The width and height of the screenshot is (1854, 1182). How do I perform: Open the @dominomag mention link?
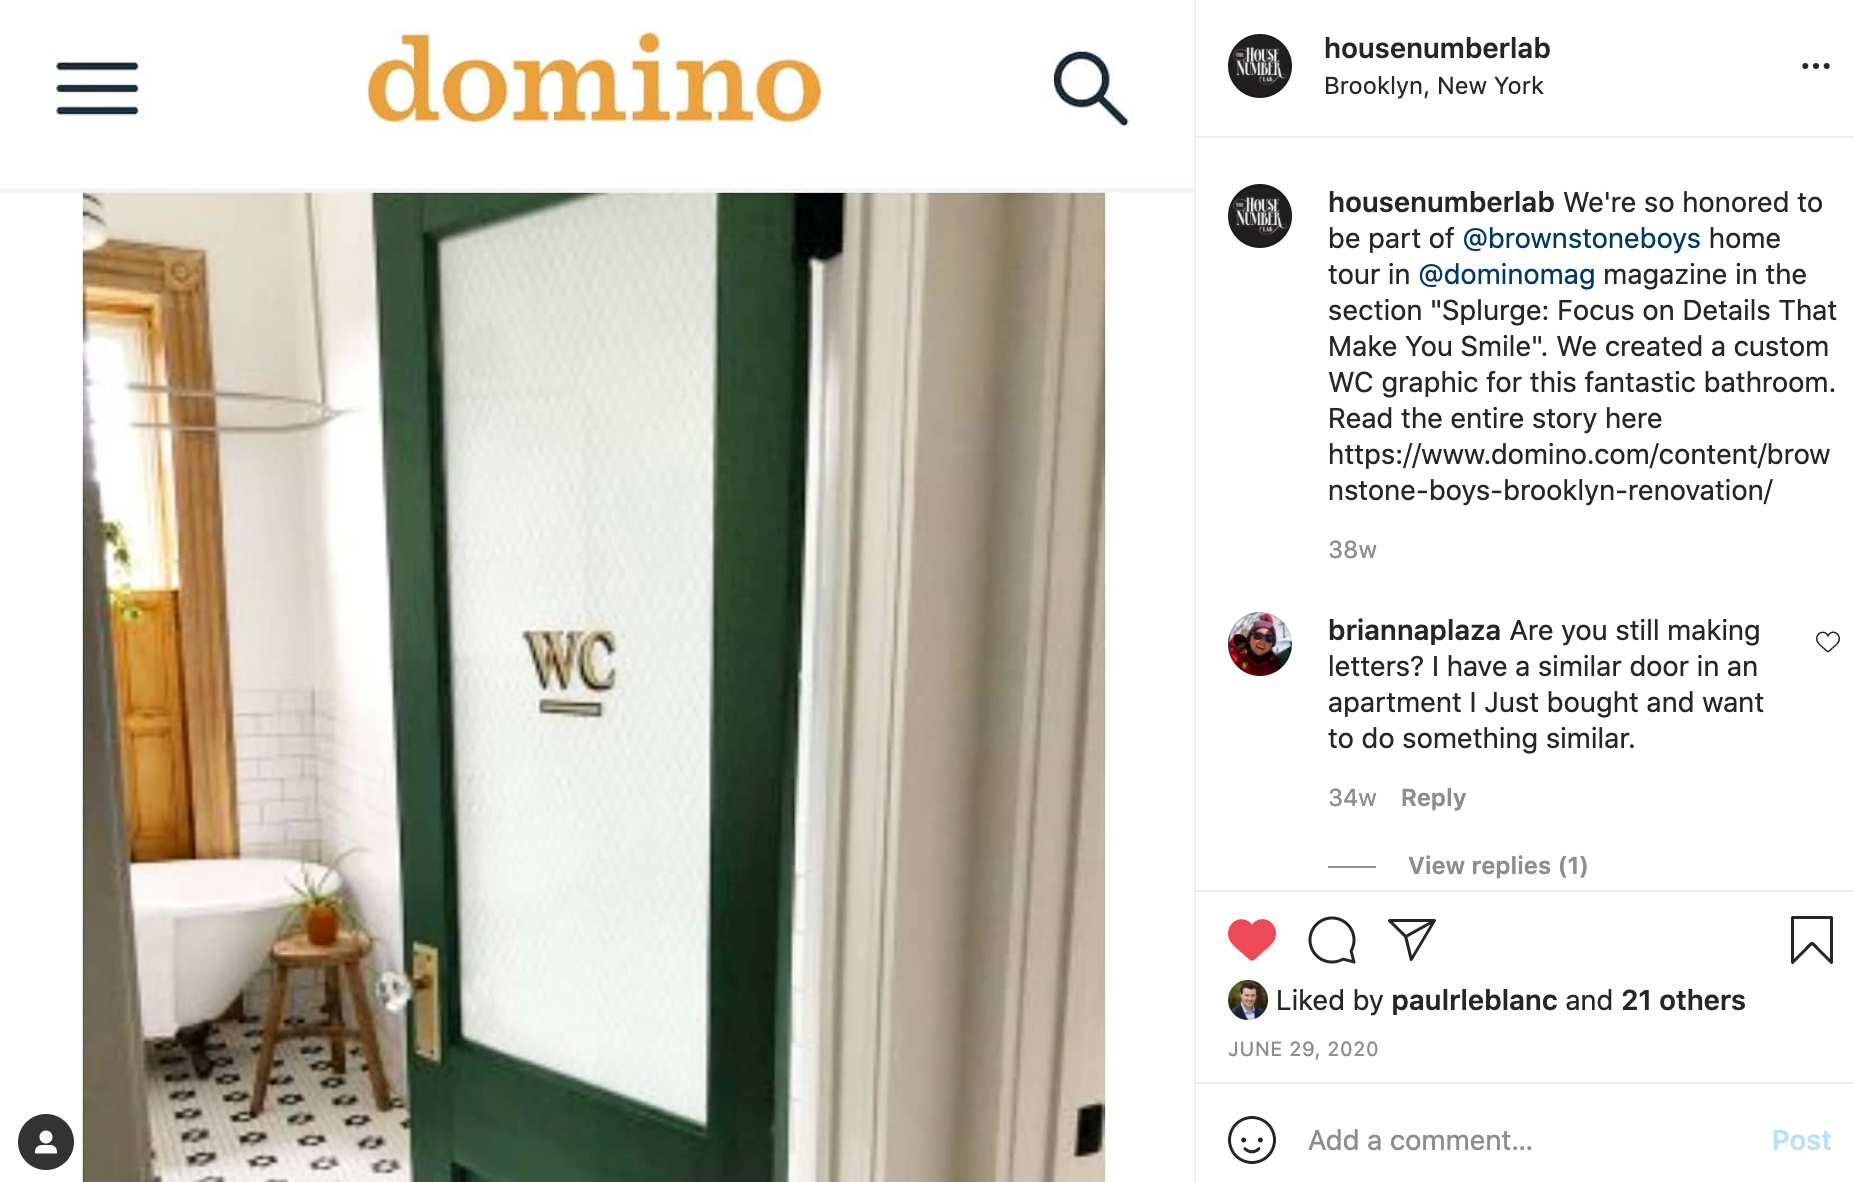1506,274
